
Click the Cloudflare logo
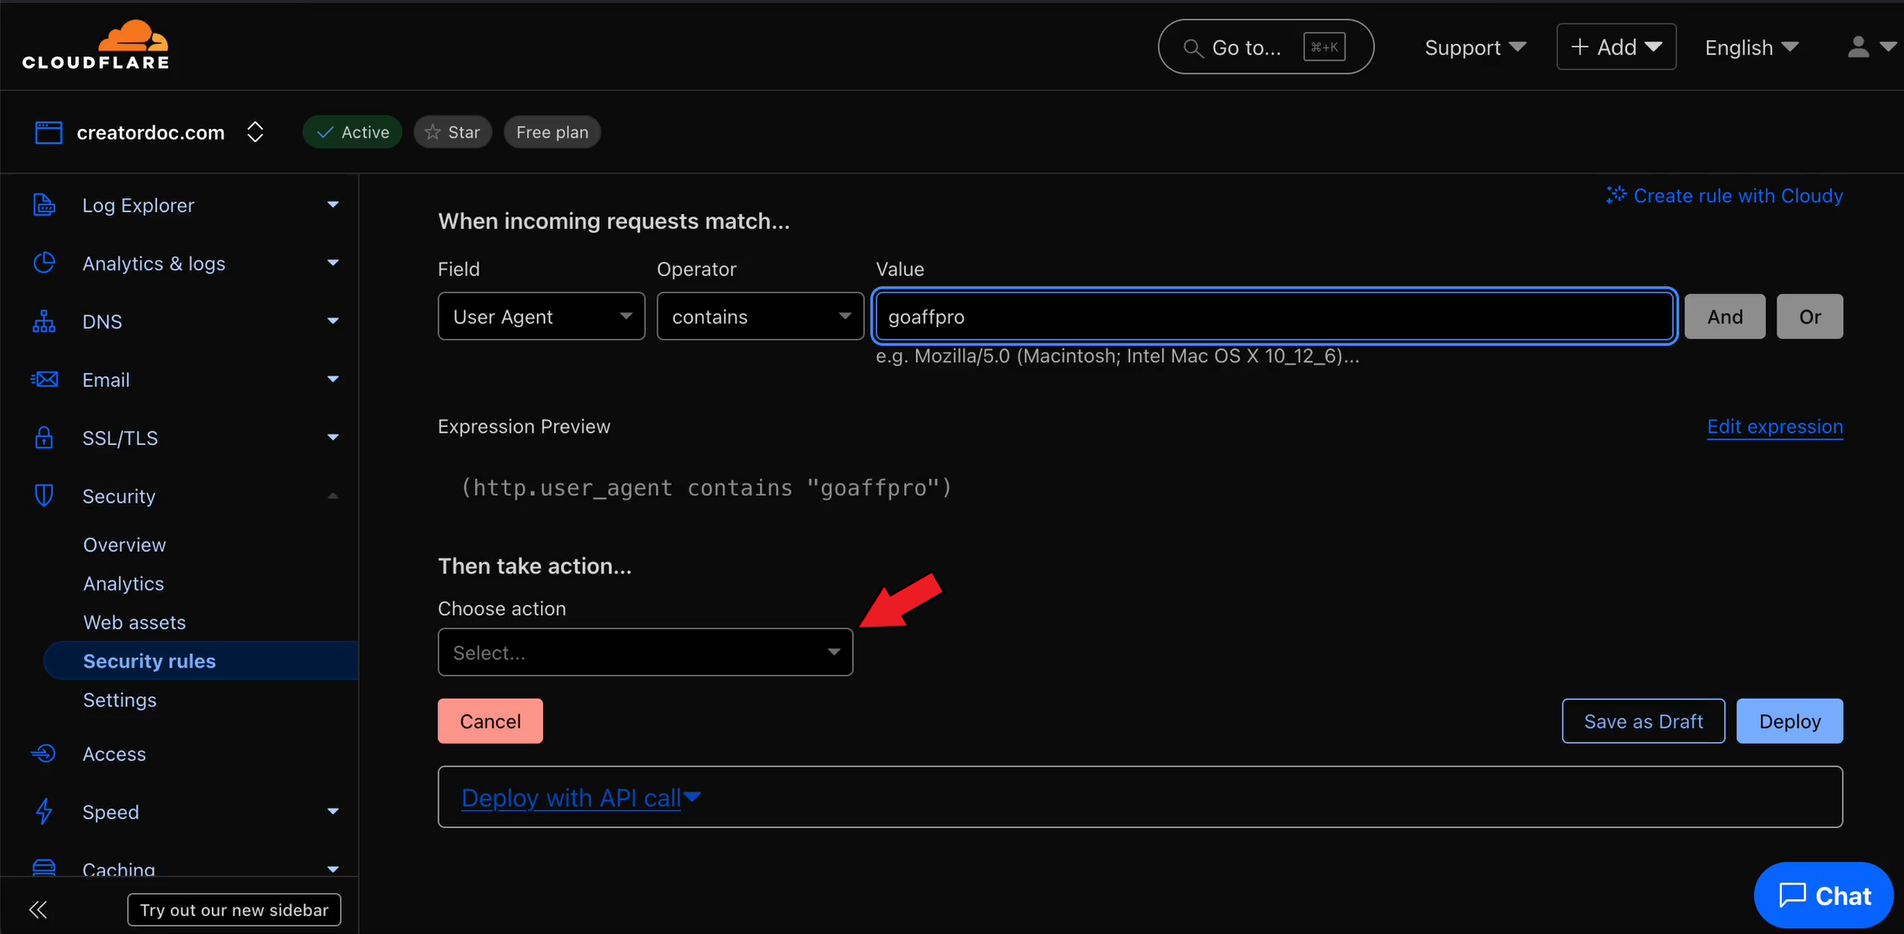(96, 46)
